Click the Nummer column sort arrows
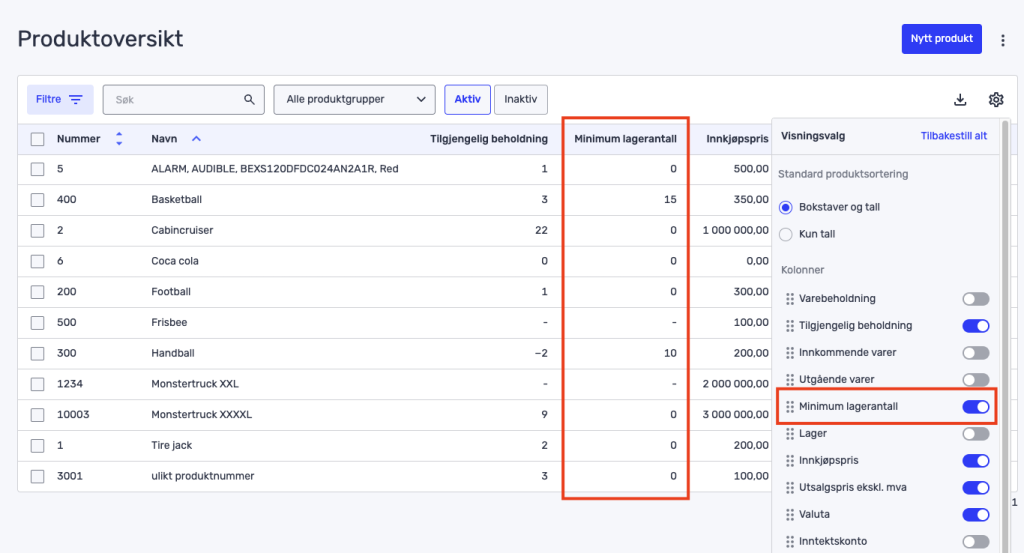 (x=119, y=139)
